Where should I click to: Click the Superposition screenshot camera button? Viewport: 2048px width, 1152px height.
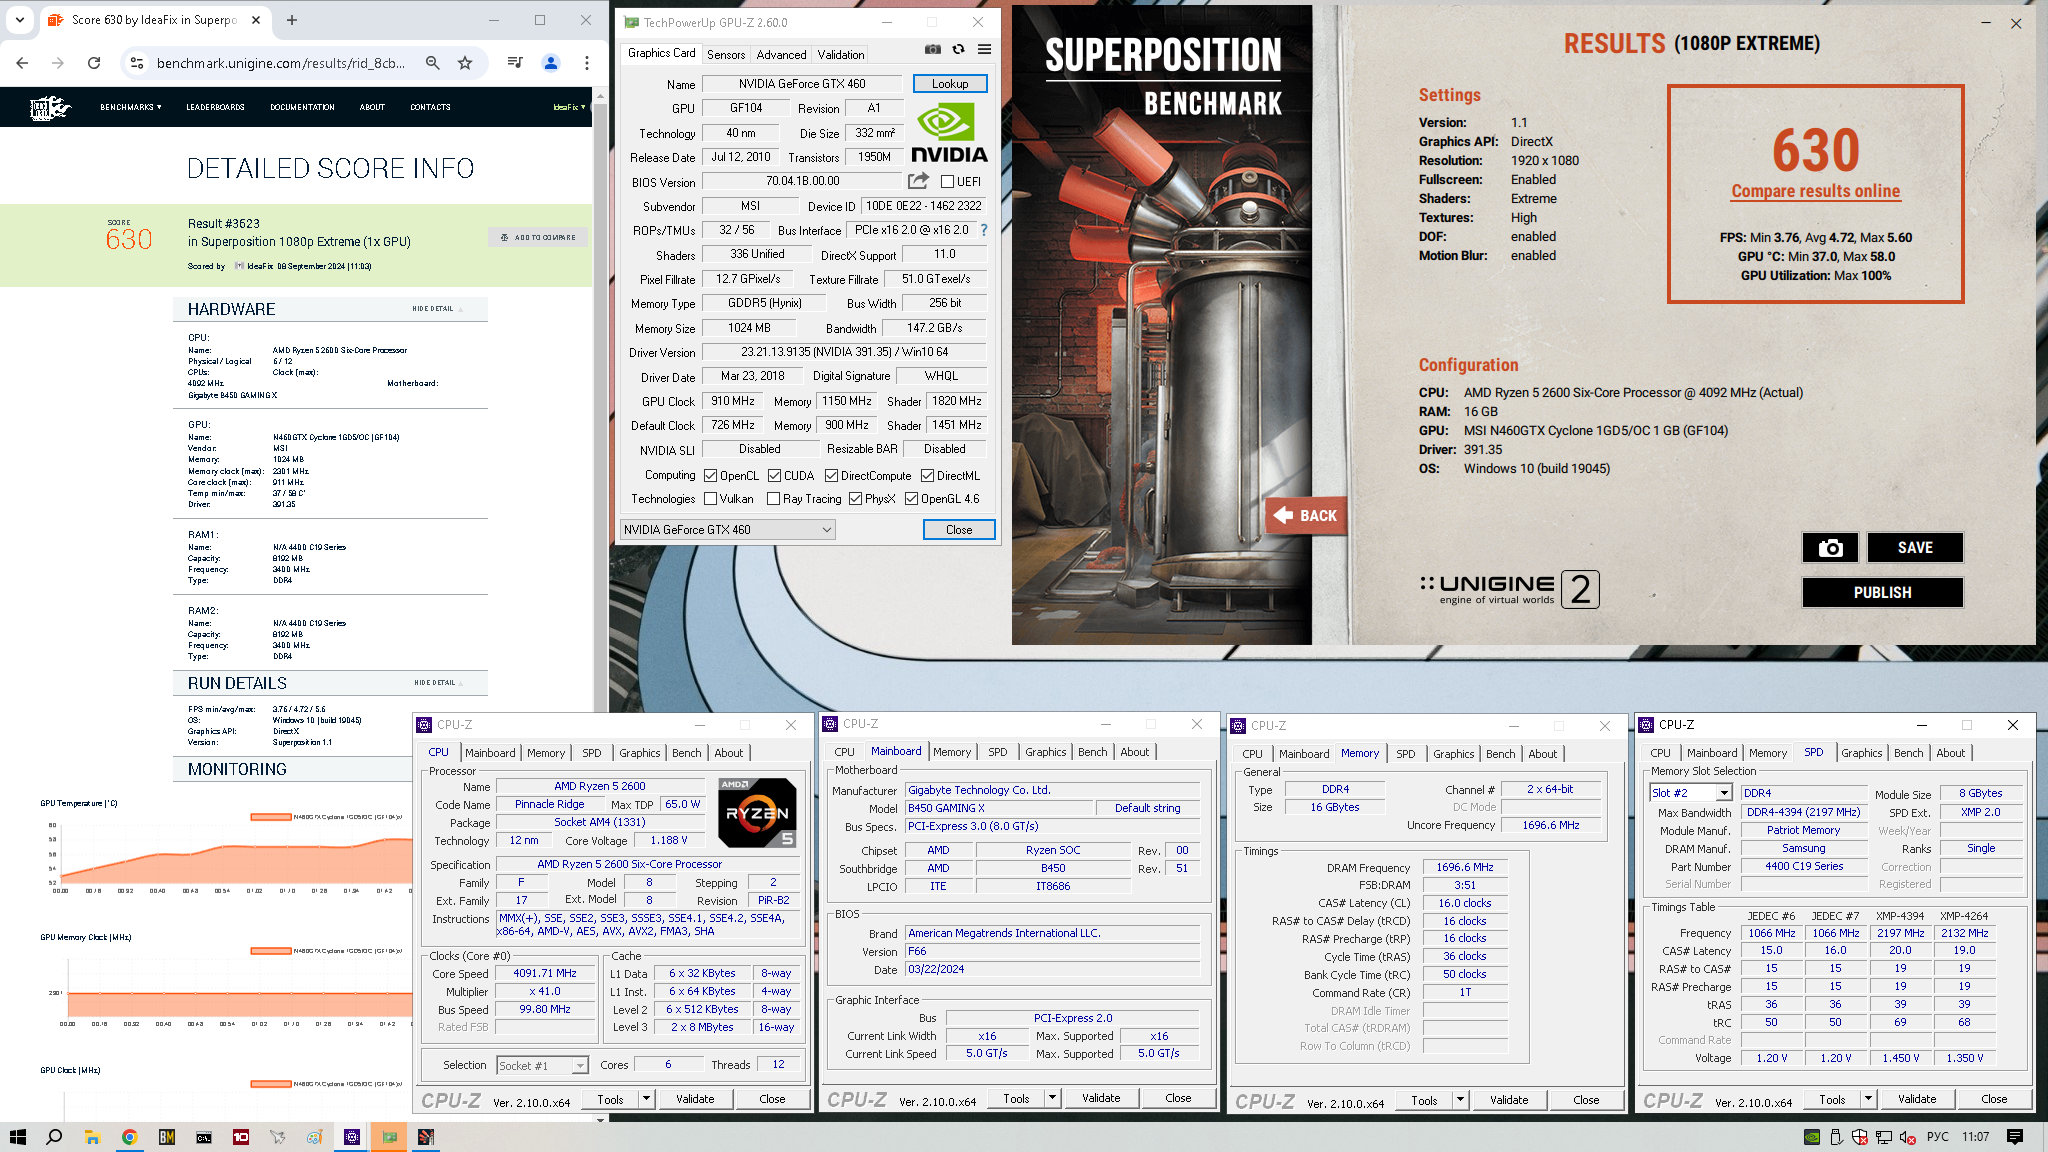(x=1830, y=548)
